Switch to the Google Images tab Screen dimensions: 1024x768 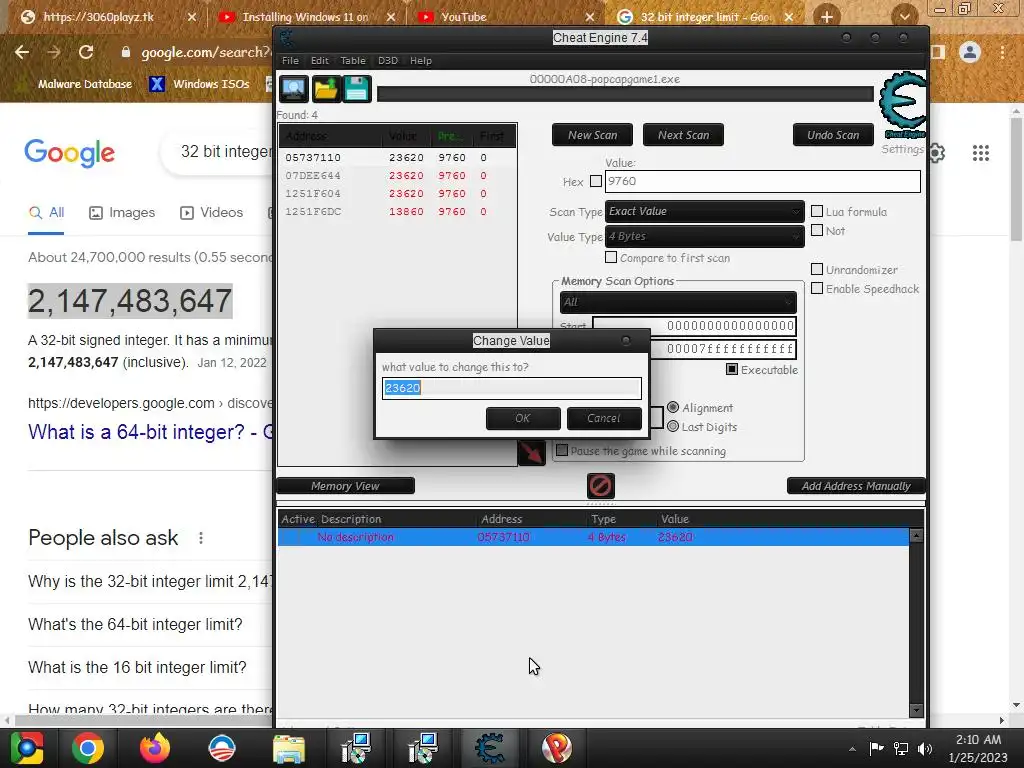pos(122,213)
